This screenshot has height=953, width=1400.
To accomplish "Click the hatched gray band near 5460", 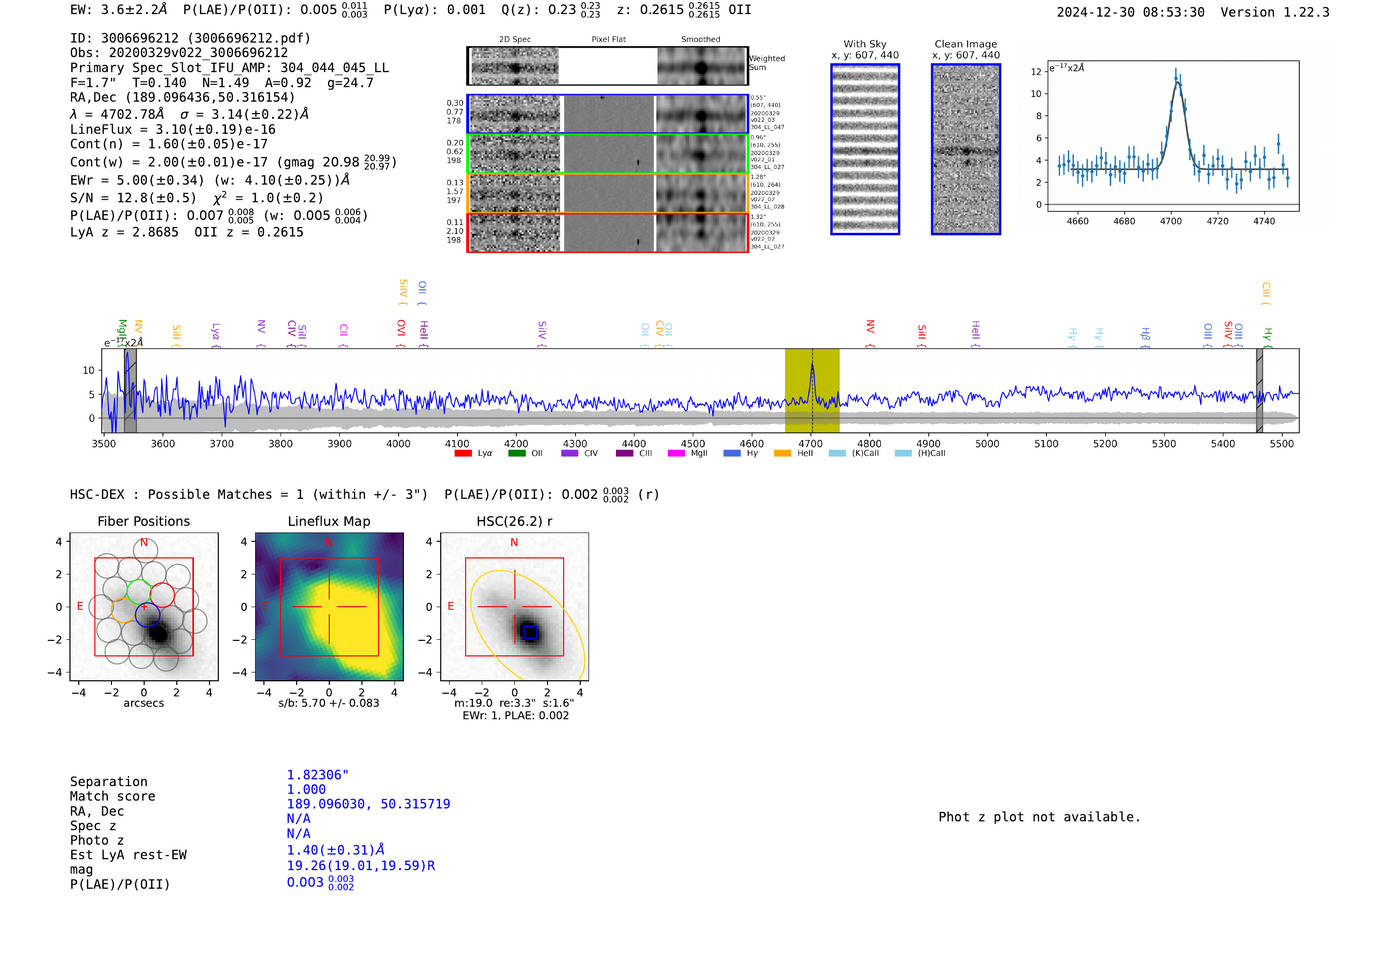I will (1260, 390).
